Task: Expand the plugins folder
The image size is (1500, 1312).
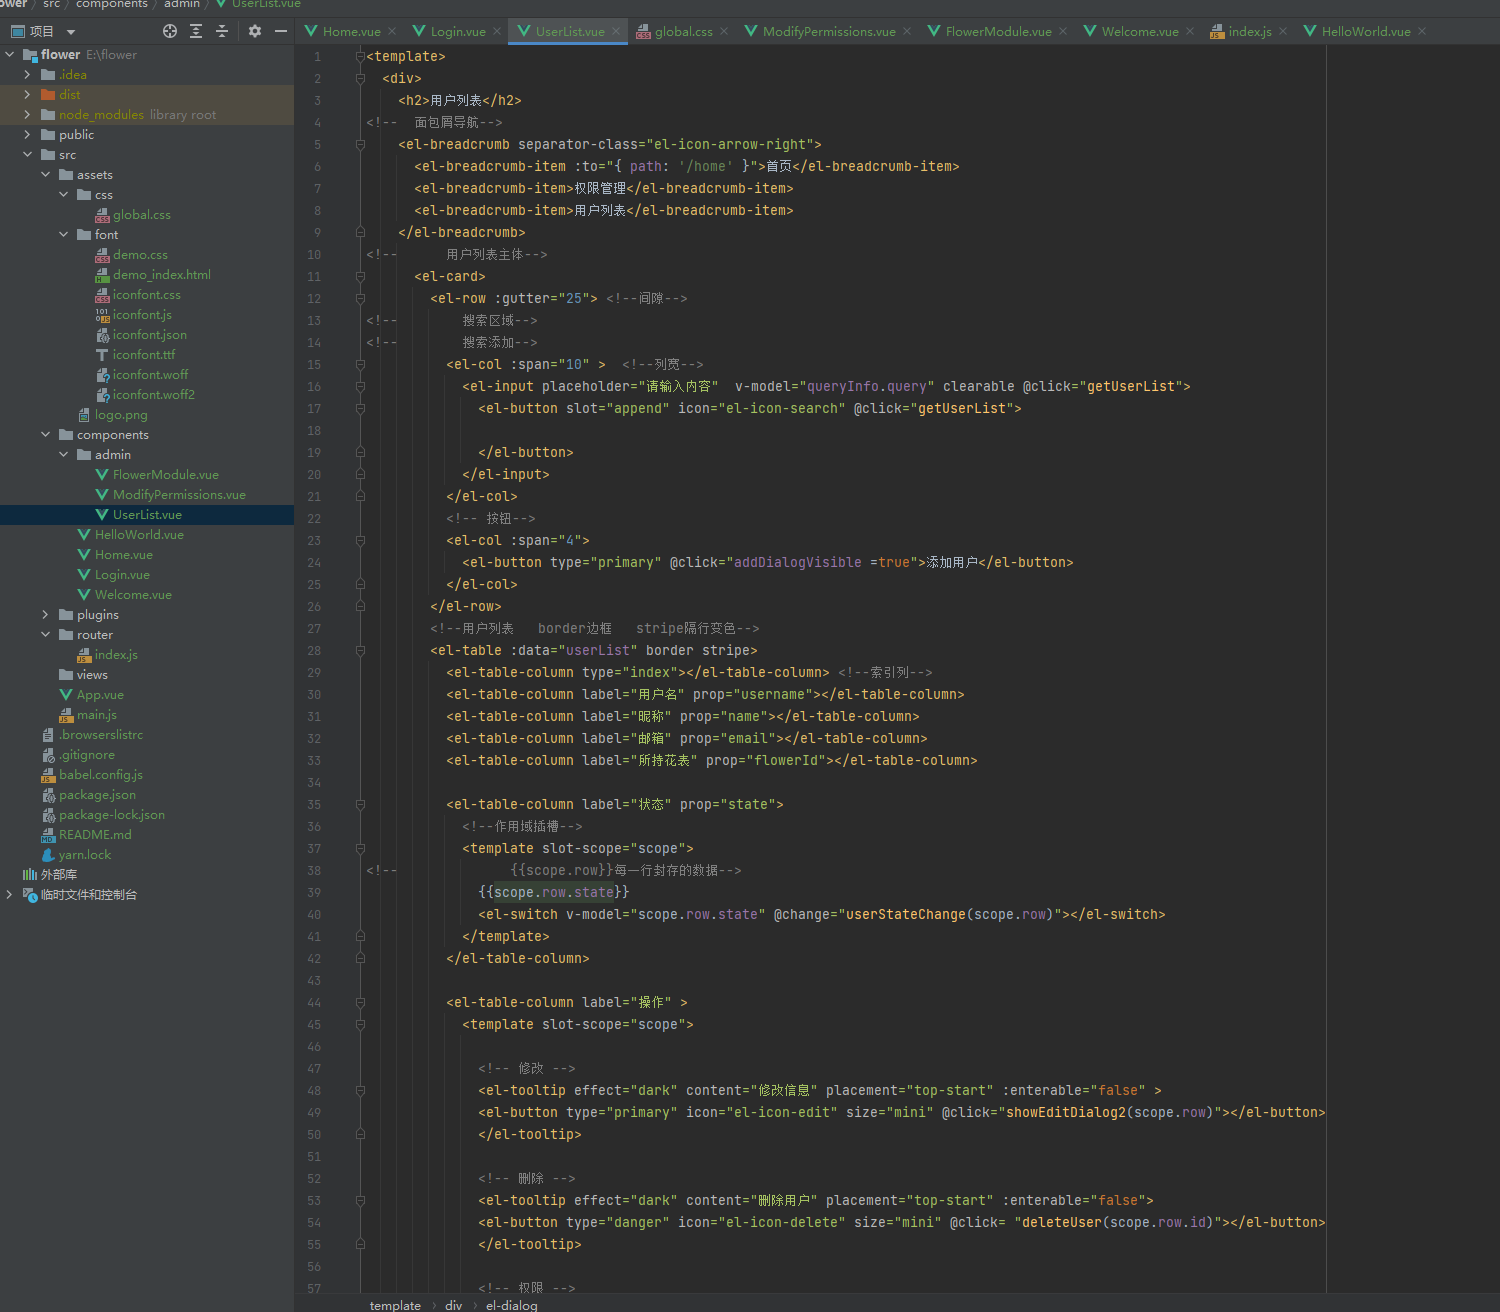Action: point(46,615)
